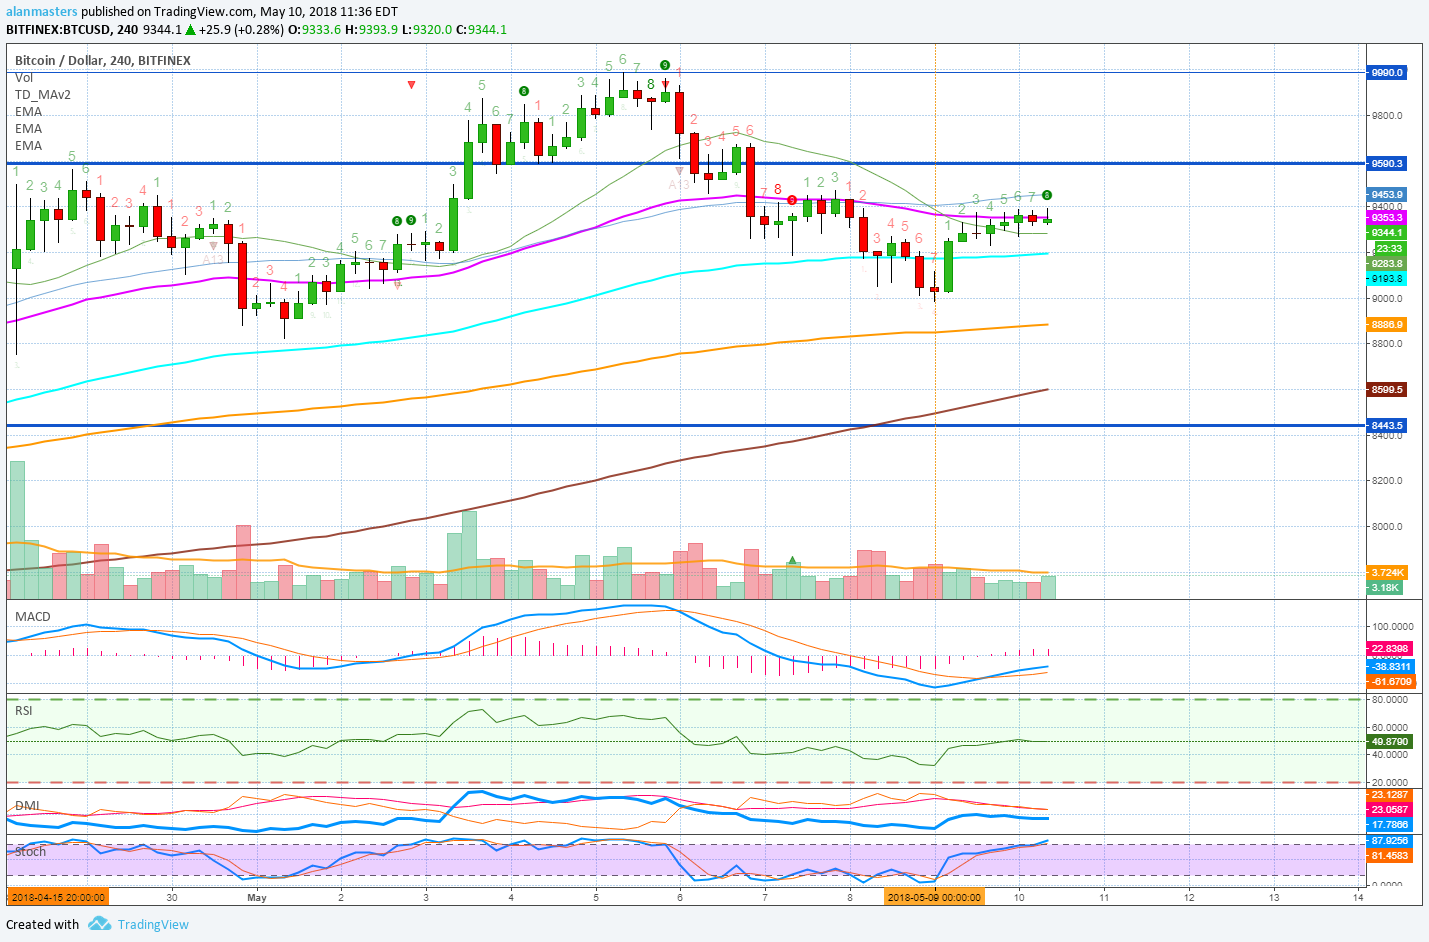Viewport: 1429px width, 942px height.
Task: Open the alanmasters author profile link
Action: [41, 12]
